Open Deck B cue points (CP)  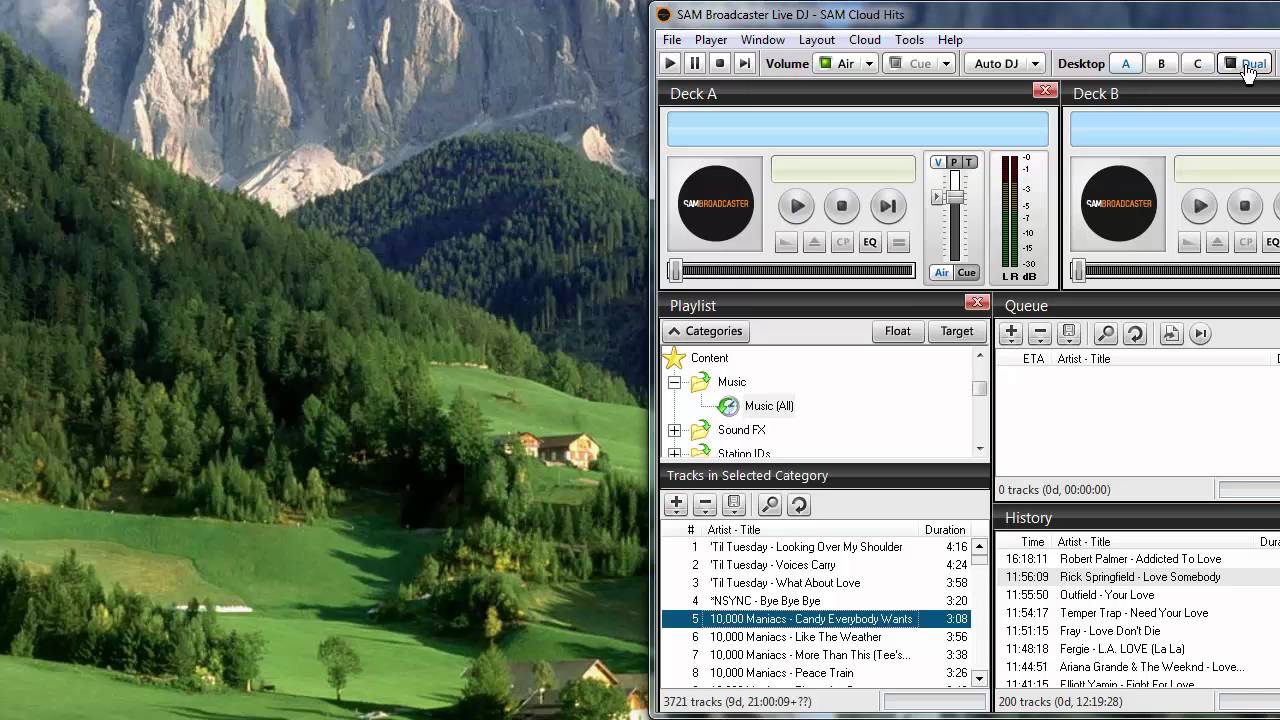[x=1245, y=242]
